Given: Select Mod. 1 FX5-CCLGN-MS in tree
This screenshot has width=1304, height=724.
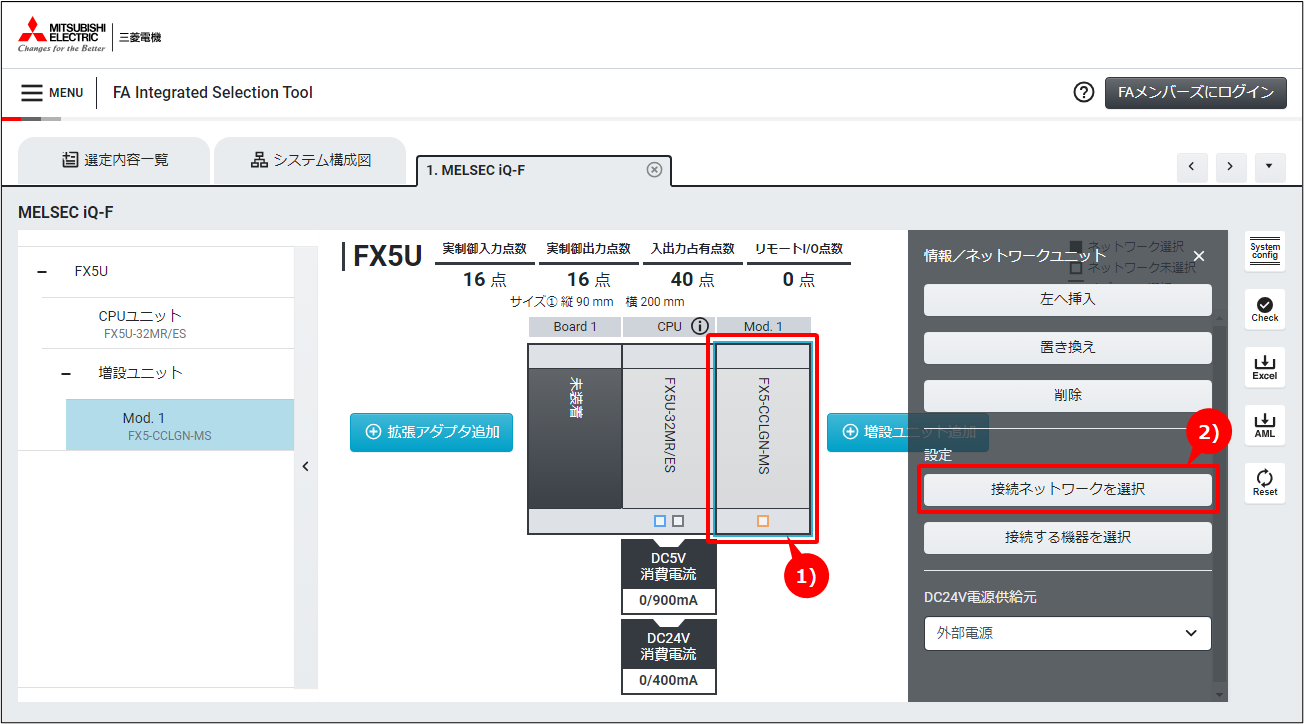Looking at the screenshot, I should pyautogui.click(x=180, y=425).
